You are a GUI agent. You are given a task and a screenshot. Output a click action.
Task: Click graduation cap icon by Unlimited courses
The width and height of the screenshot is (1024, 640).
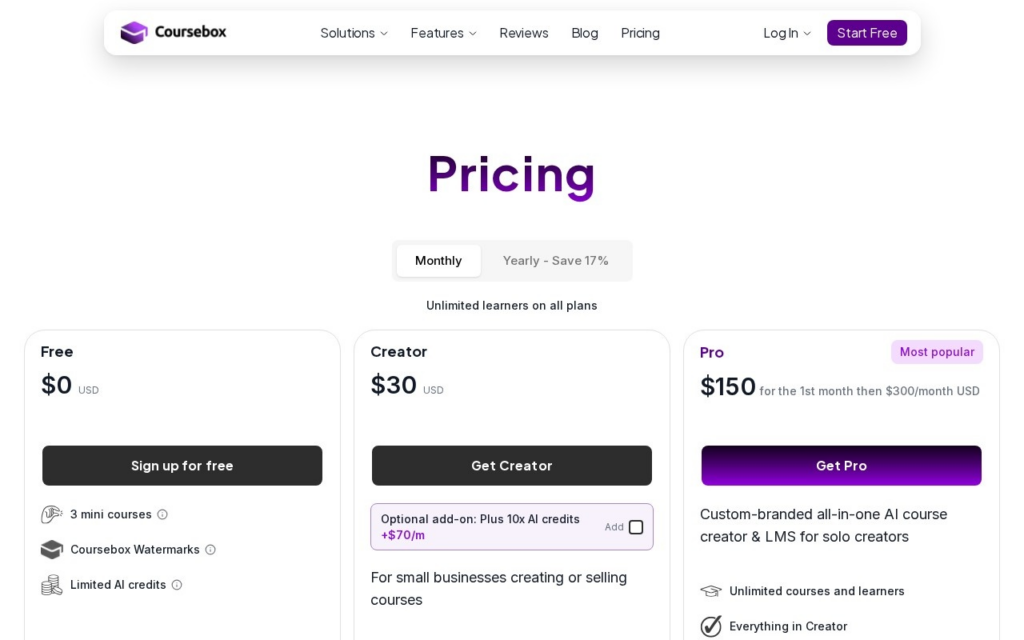click(711, 591)
